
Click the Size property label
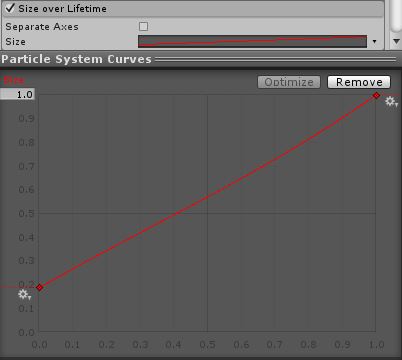pos(15,42)
